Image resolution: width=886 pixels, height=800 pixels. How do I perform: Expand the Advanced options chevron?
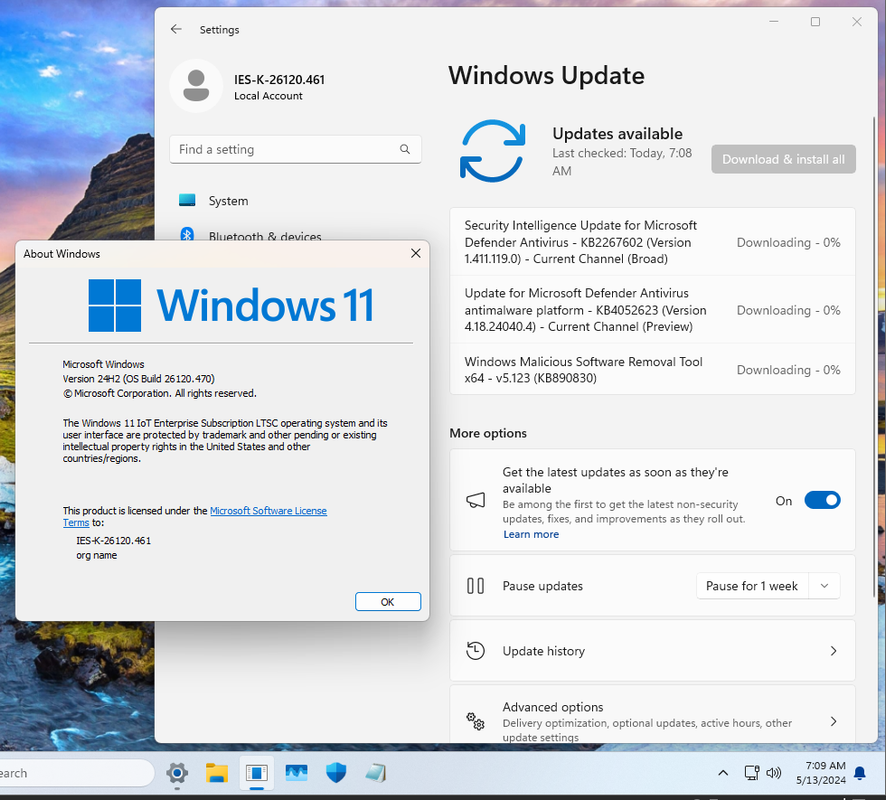click(833, 721)
